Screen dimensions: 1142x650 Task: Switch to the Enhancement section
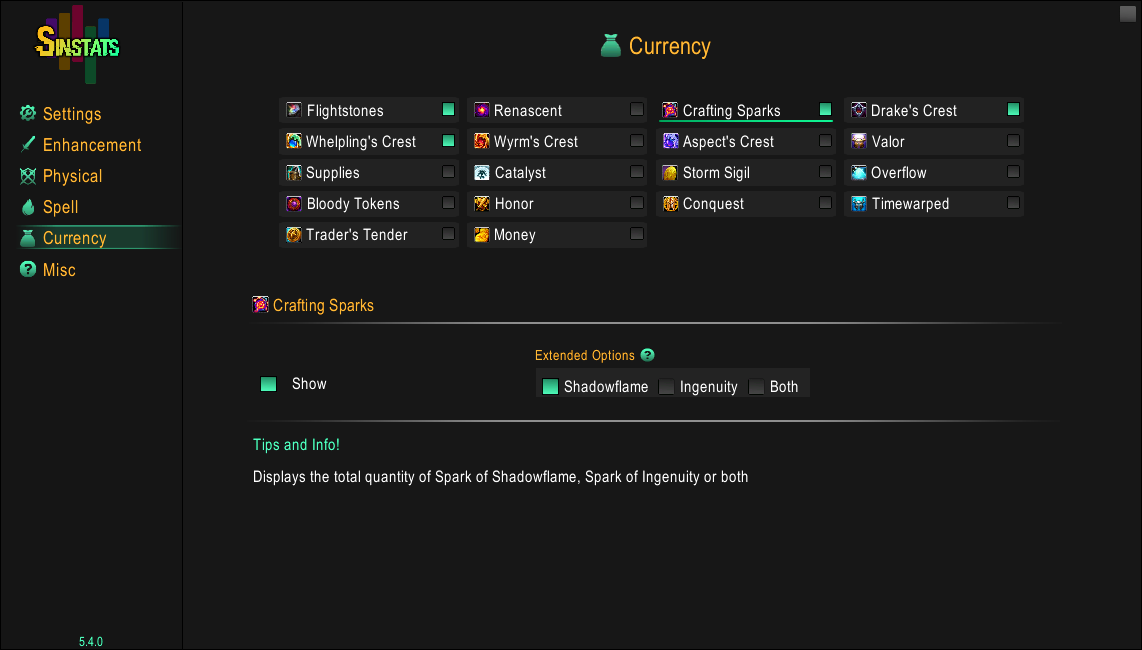point(91,145)
